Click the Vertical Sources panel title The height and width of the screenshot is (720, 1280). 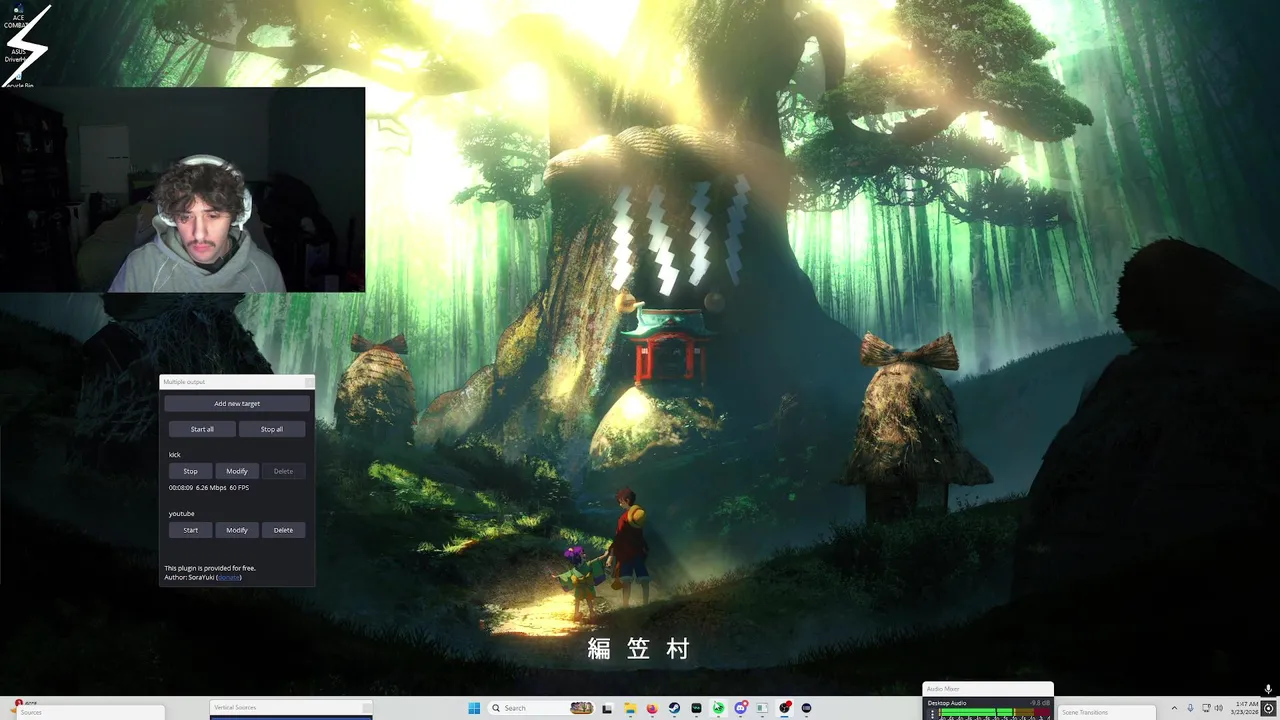(235, 707)
